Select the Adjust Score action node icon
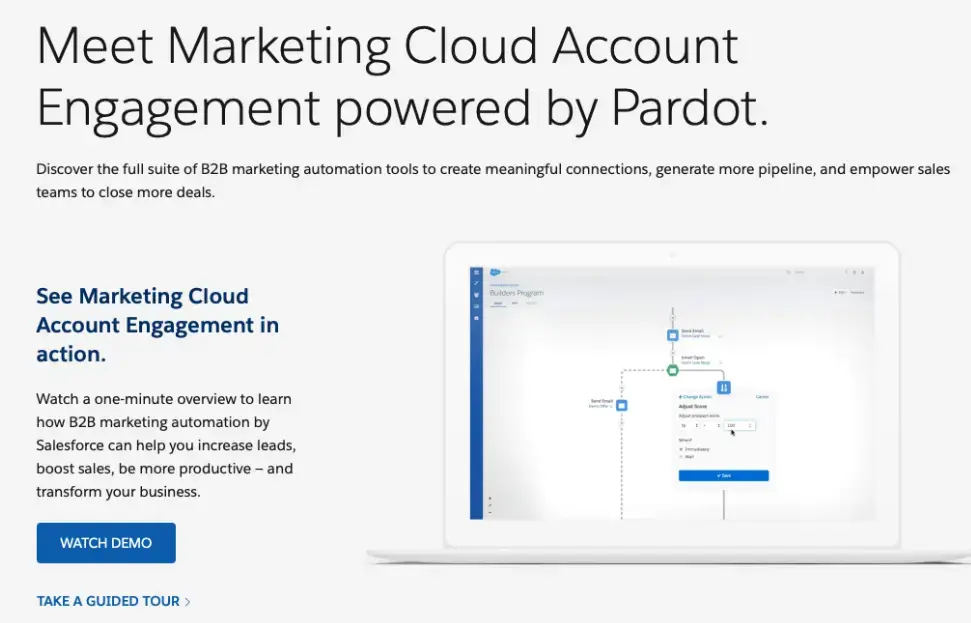Screen dimensions: 971x623 pyautogui.click(x=723, y=387)
